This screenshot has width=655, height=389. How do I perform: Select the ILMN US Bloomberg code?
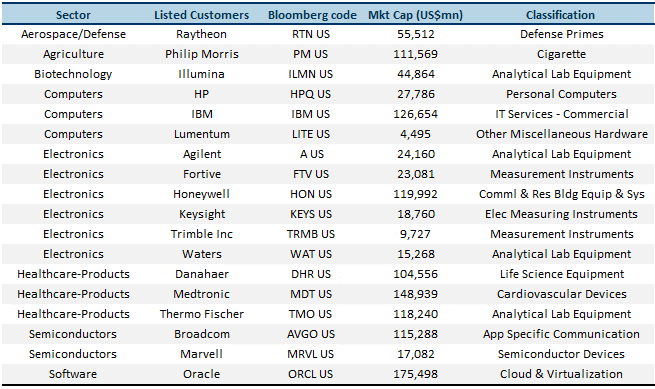click(x=310, y=74)
